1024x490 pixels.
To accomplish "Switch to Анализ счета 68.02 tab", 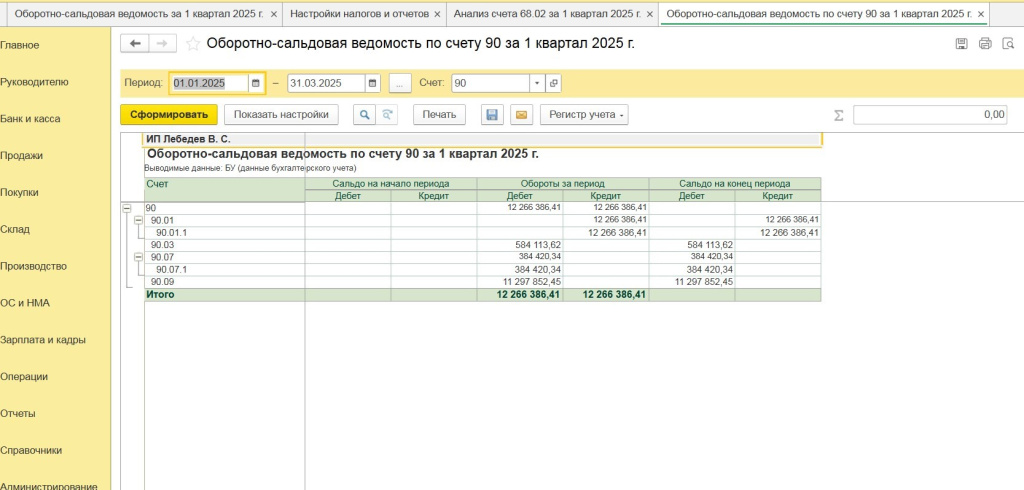I will point(547,14).
